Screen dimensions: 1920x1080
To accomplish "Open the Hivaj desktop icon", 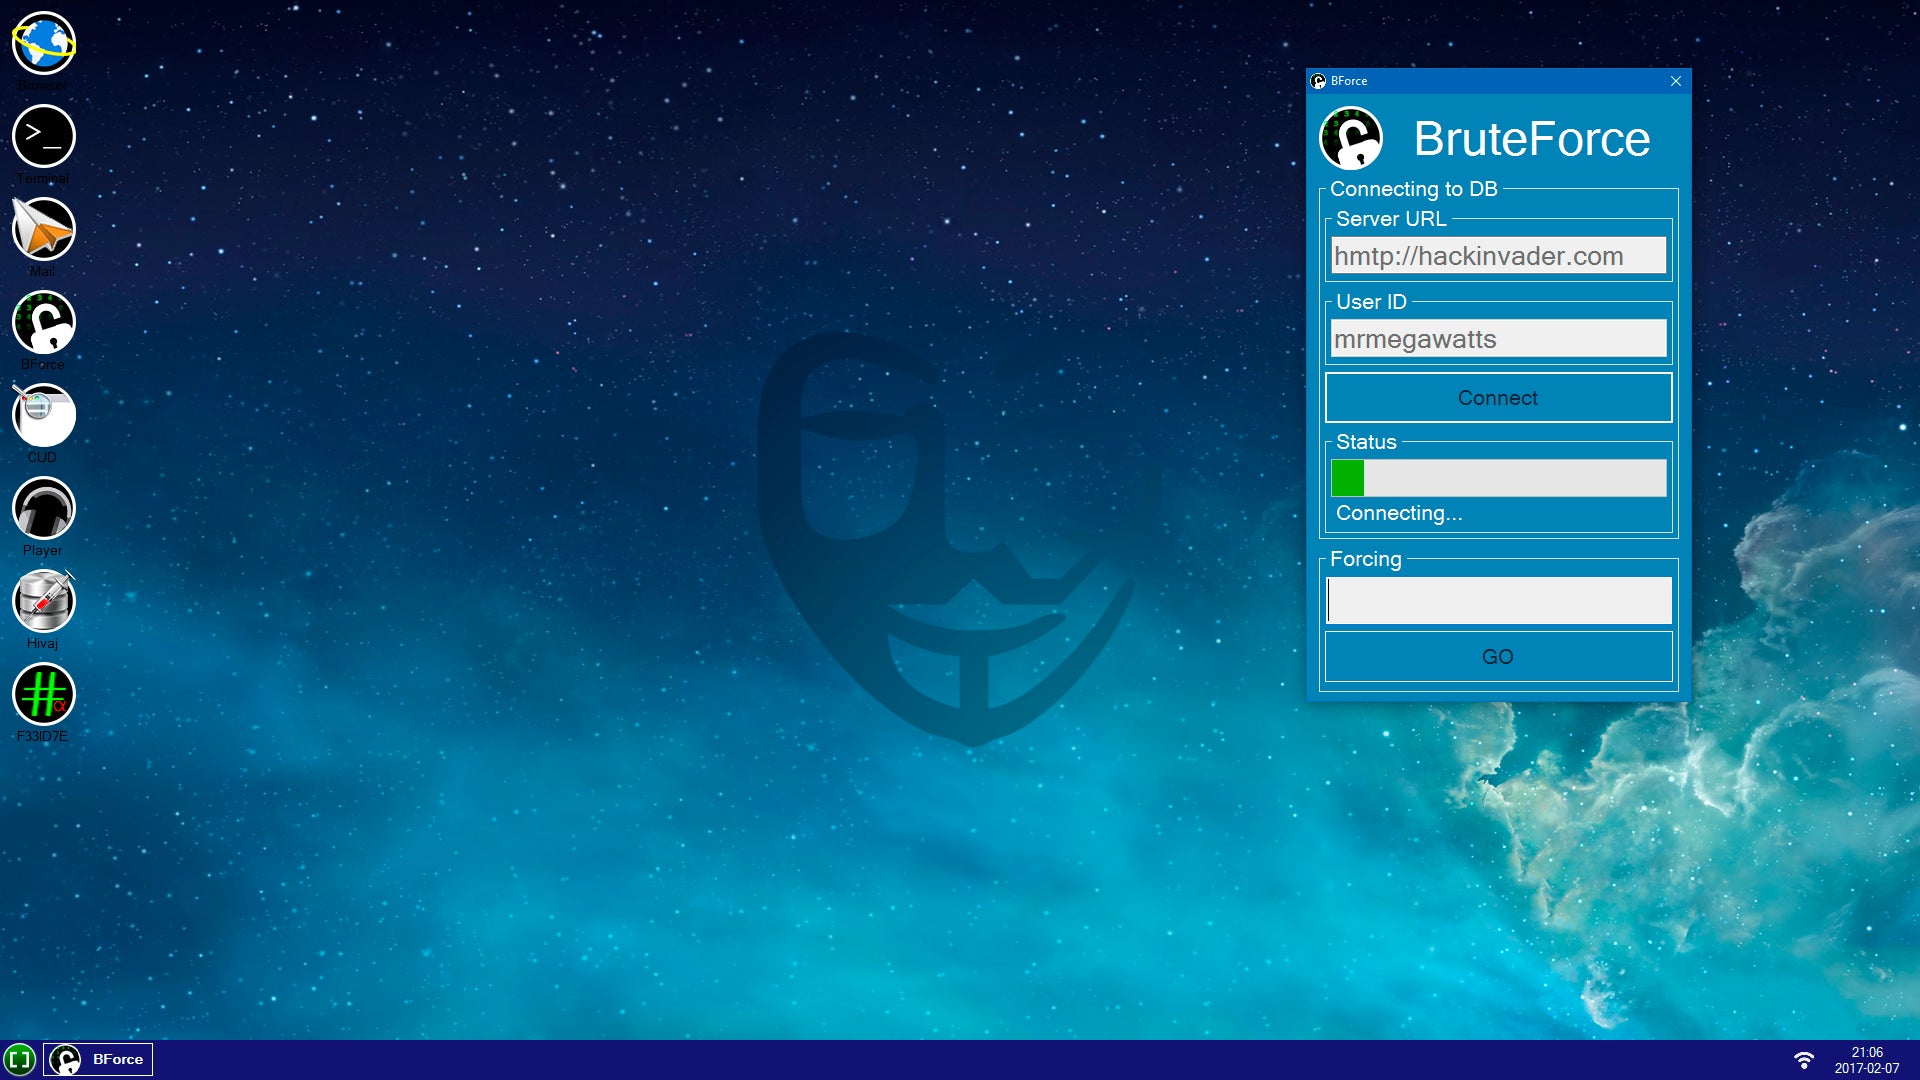I will click(x=43, y=602).
